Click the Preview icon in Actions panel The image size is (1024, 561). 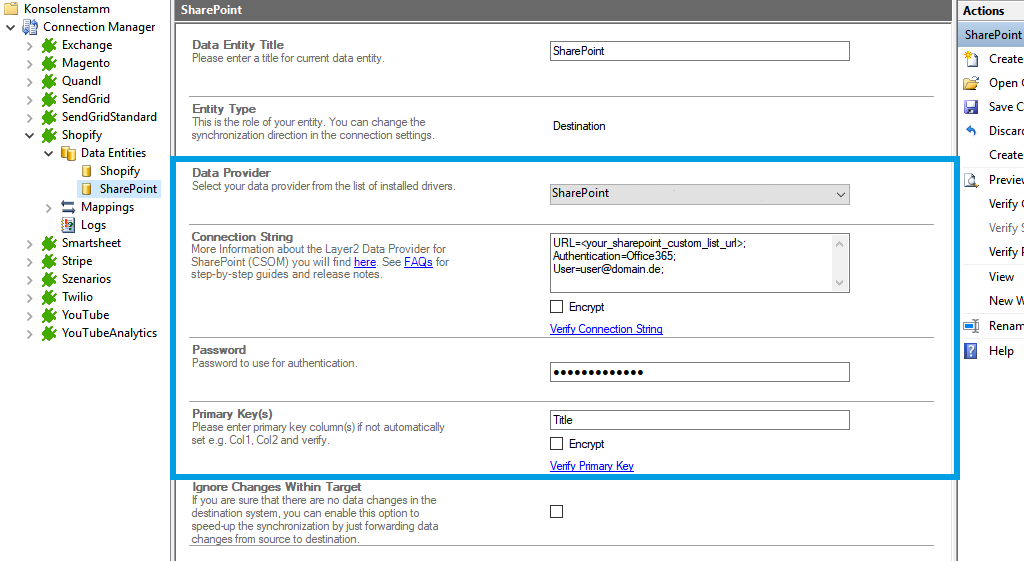[x=971, y=180]
